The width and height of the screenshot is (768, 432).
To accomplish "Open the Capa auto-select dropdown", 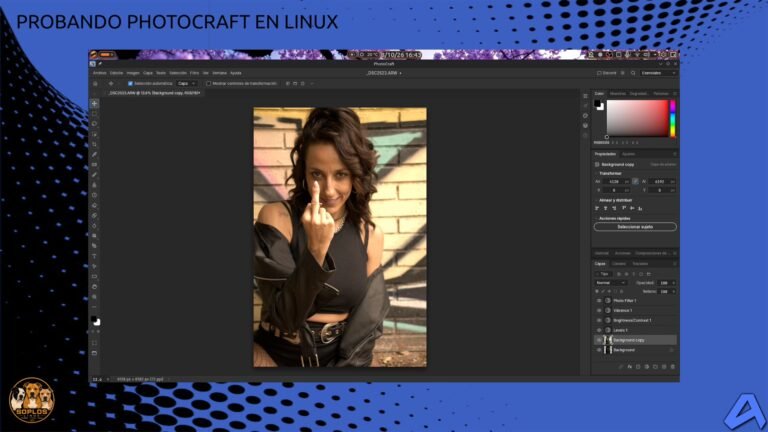I will coord(186,84).
